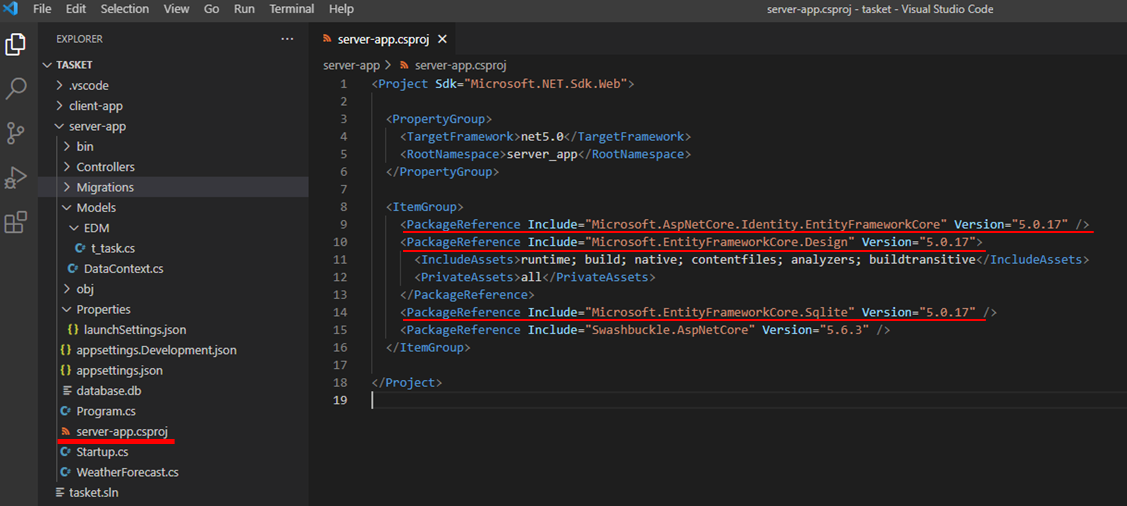Collapse the server-app folder
The image size is (1127, 506).
(x=59, y=126)
